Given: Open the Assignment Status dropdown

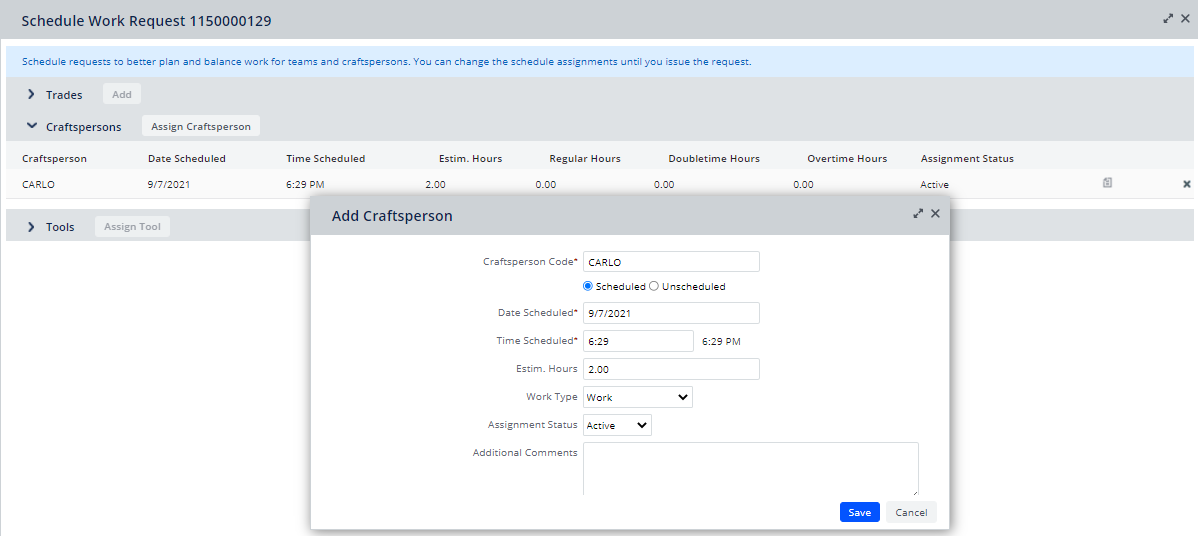Looking at the screenshot, I should coord(617,425).
